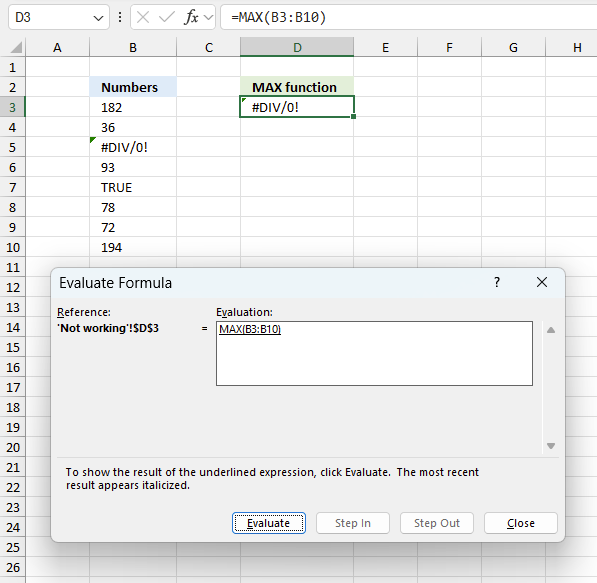Viewport: 597px width, 583px height.
Task: Open the help question mark in Evaluate Formula
Action: coord(497,282)
